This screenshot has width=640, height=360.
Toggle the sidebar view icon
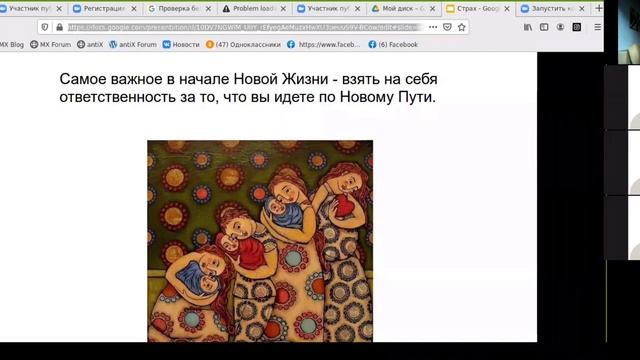coord(544,27)
